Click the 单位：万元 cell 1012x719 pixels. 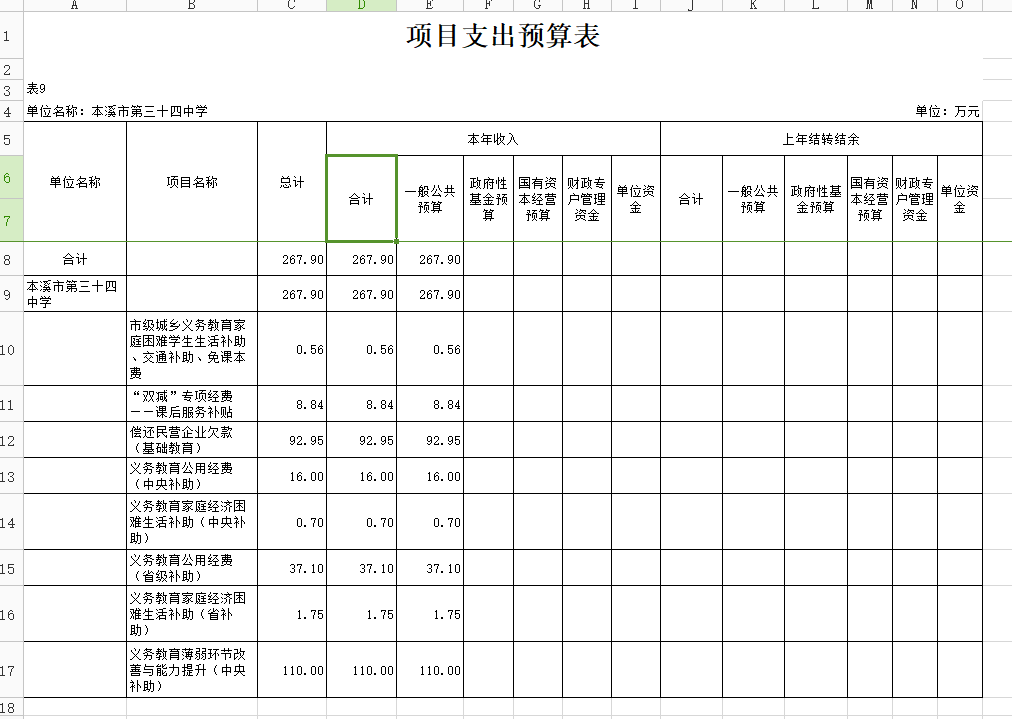(947, 111)
